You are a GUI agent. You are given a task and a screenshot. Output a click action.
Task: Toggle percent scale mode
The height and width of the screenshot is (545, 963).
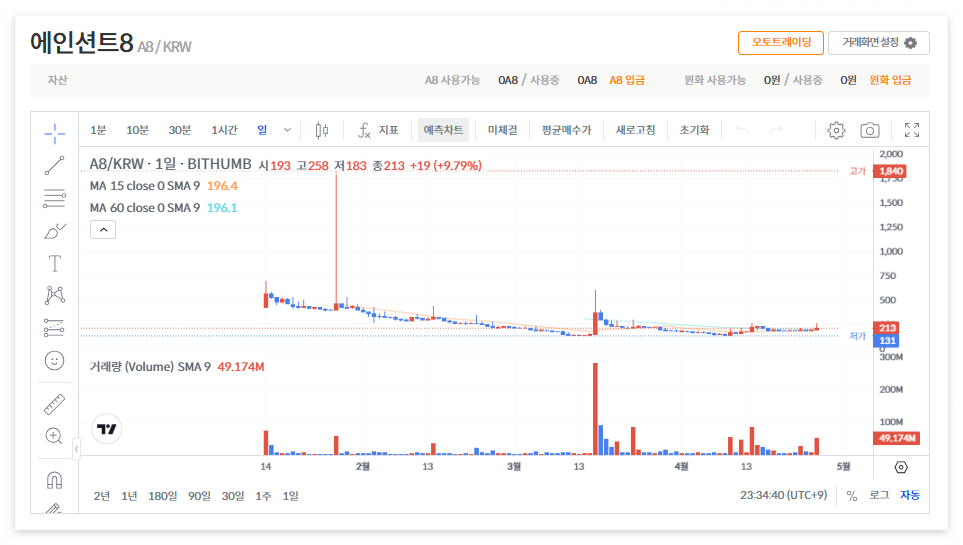pos(852,496)
